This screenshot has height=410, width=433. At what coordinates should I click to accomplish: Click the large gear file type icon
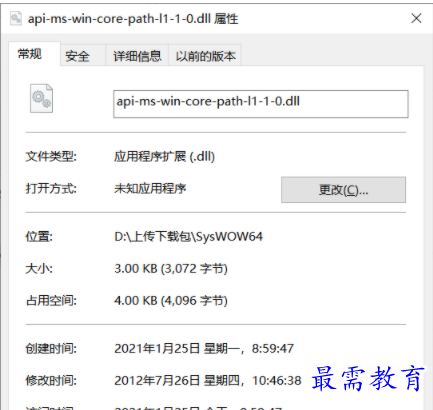[x=42, y=98]
